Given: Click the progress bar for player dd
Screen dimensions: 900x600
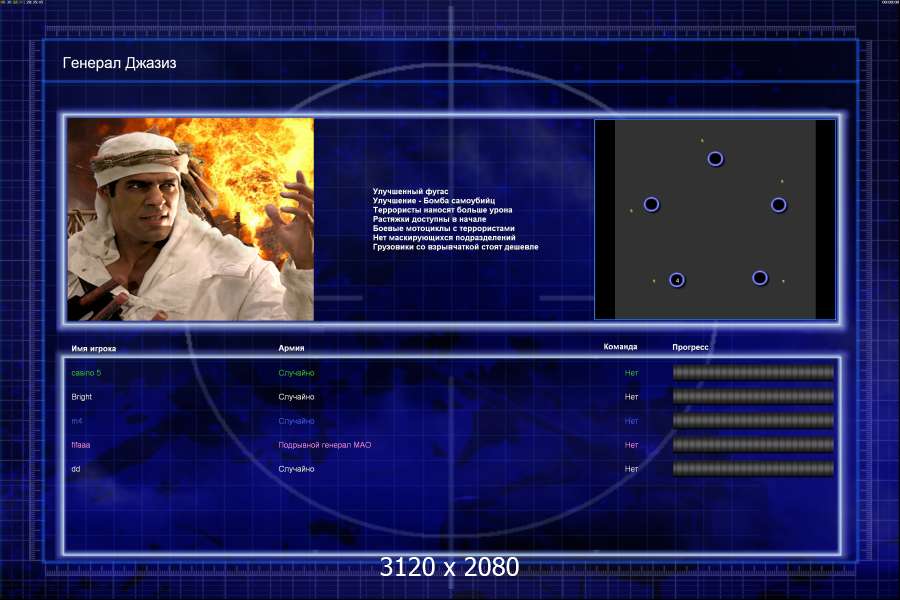Looking at the screenshot, I should [753, 469].
